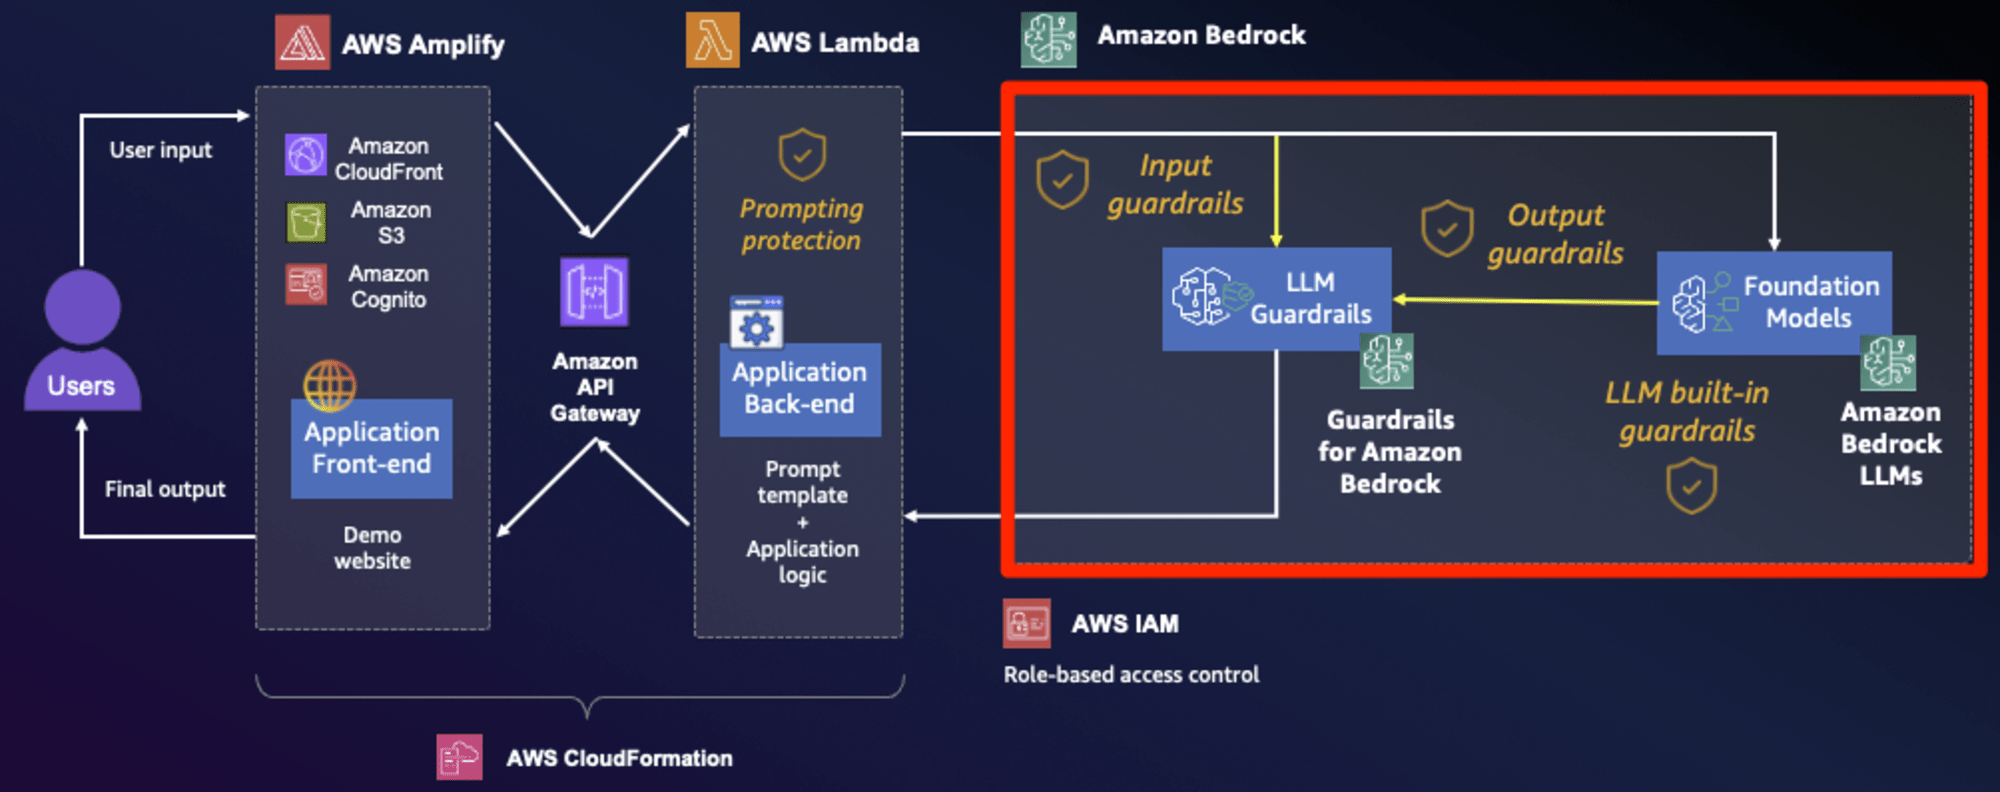Click the Output guardrails shield icon

[1447, 228]
